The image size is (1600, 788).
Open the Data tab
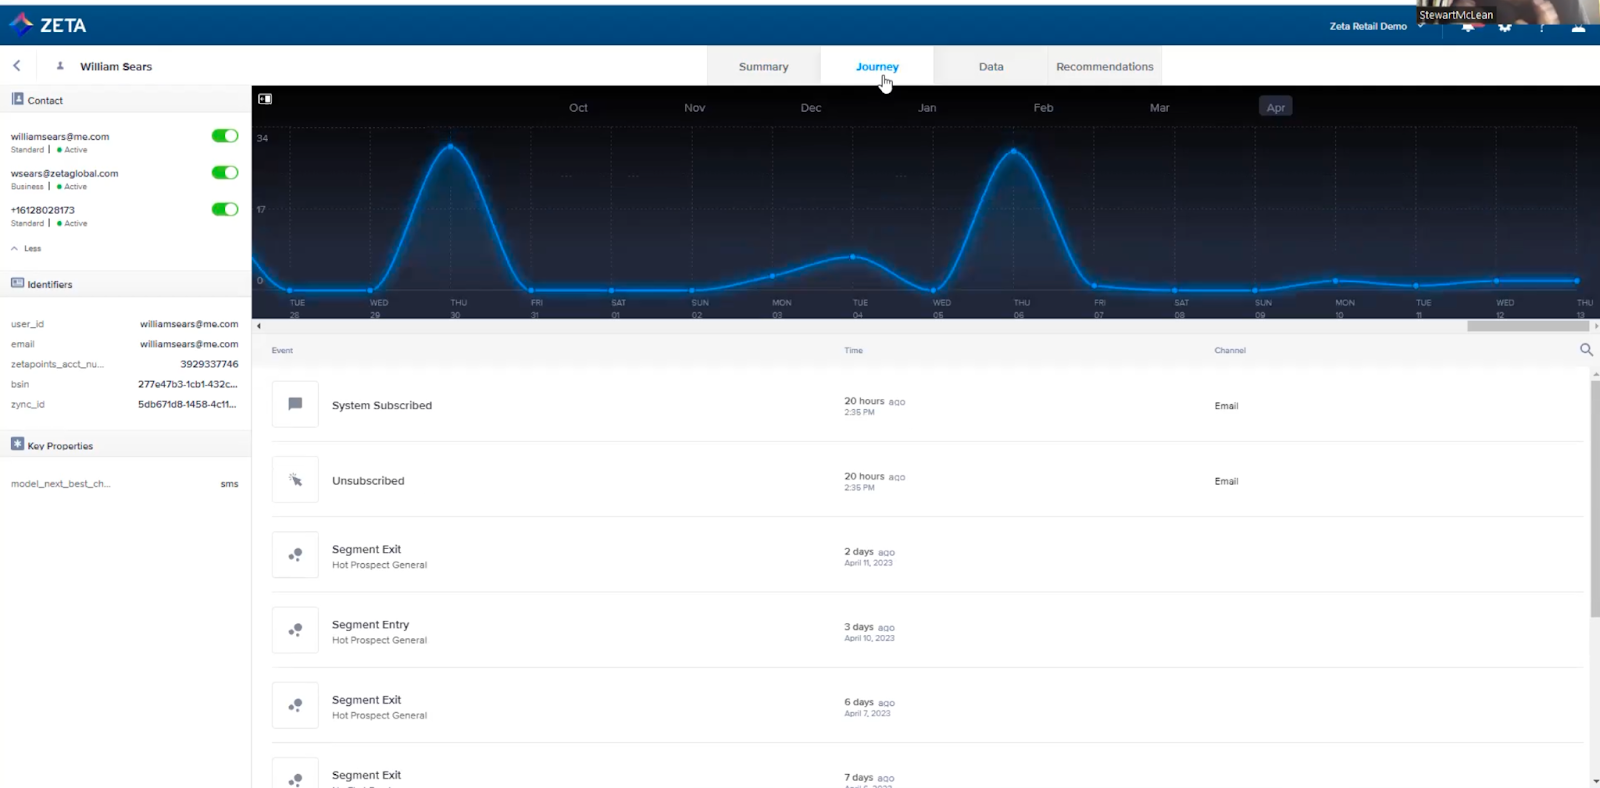point(991,66)
